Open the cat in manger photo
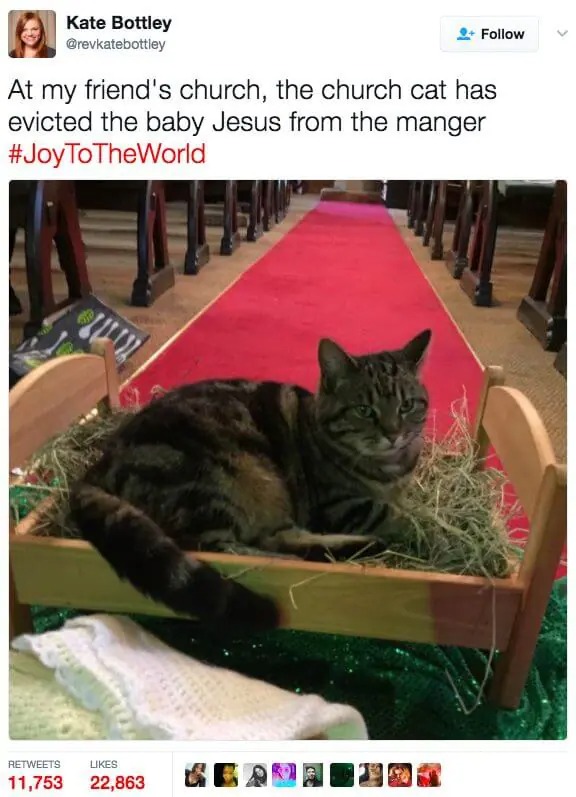This screenshot has width=576, height=797. [x=288, y=459]
